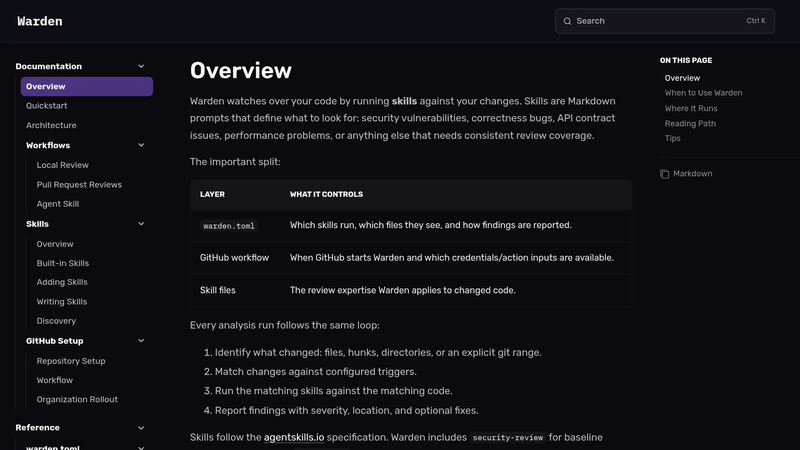This screenshot has width=800, height=450.
Task: Open the Built-in Skills page
Action: coord(63,263)
